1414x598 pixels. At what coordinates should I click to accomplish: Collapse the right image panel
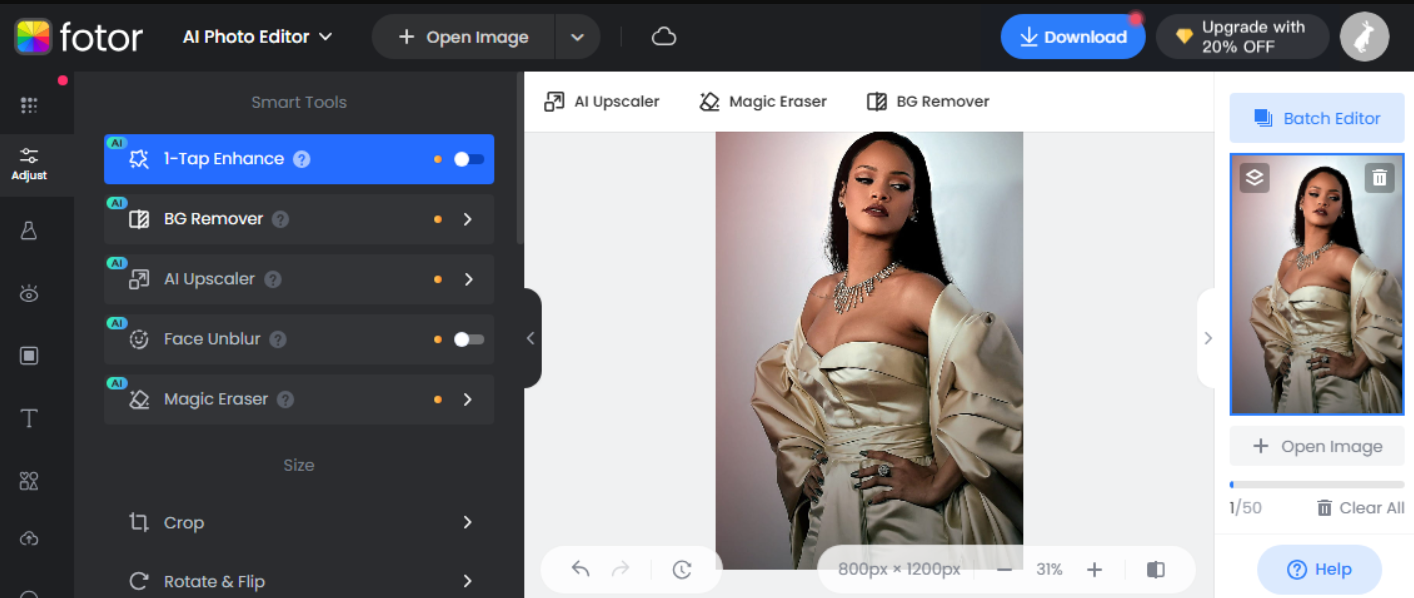pos(1207,338)
